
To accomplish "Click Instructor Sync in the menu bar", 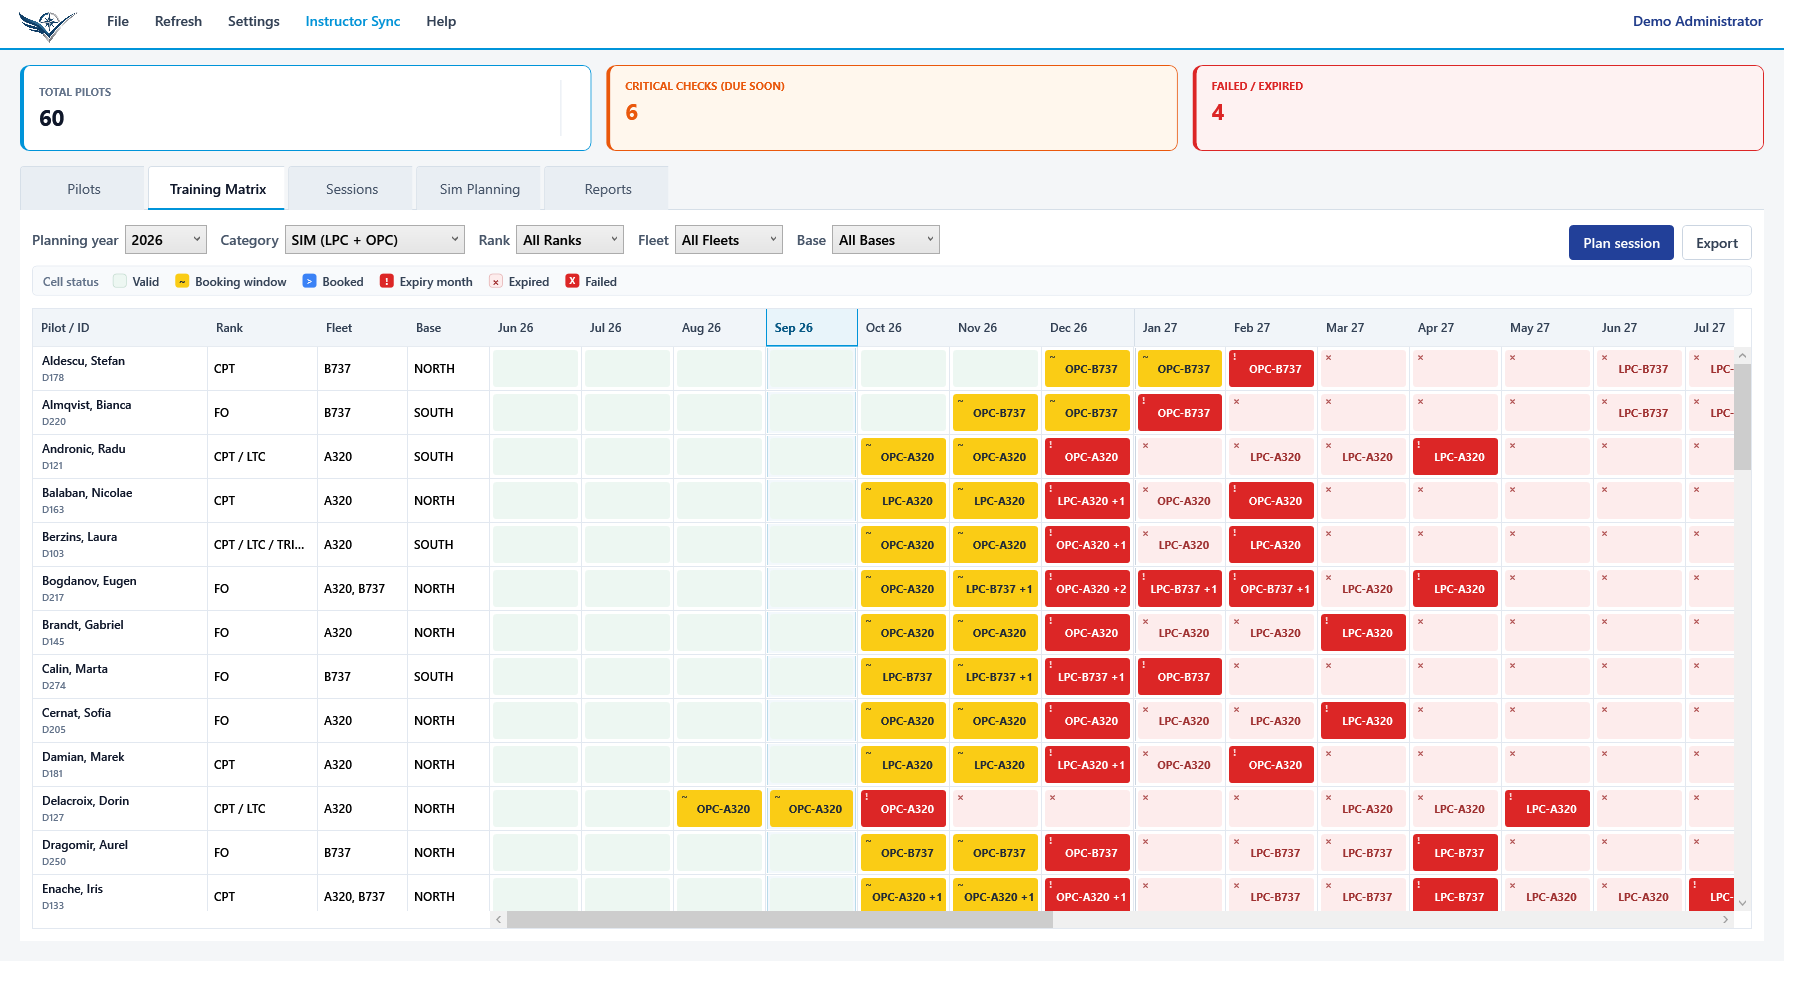I will tap(353, 21).
